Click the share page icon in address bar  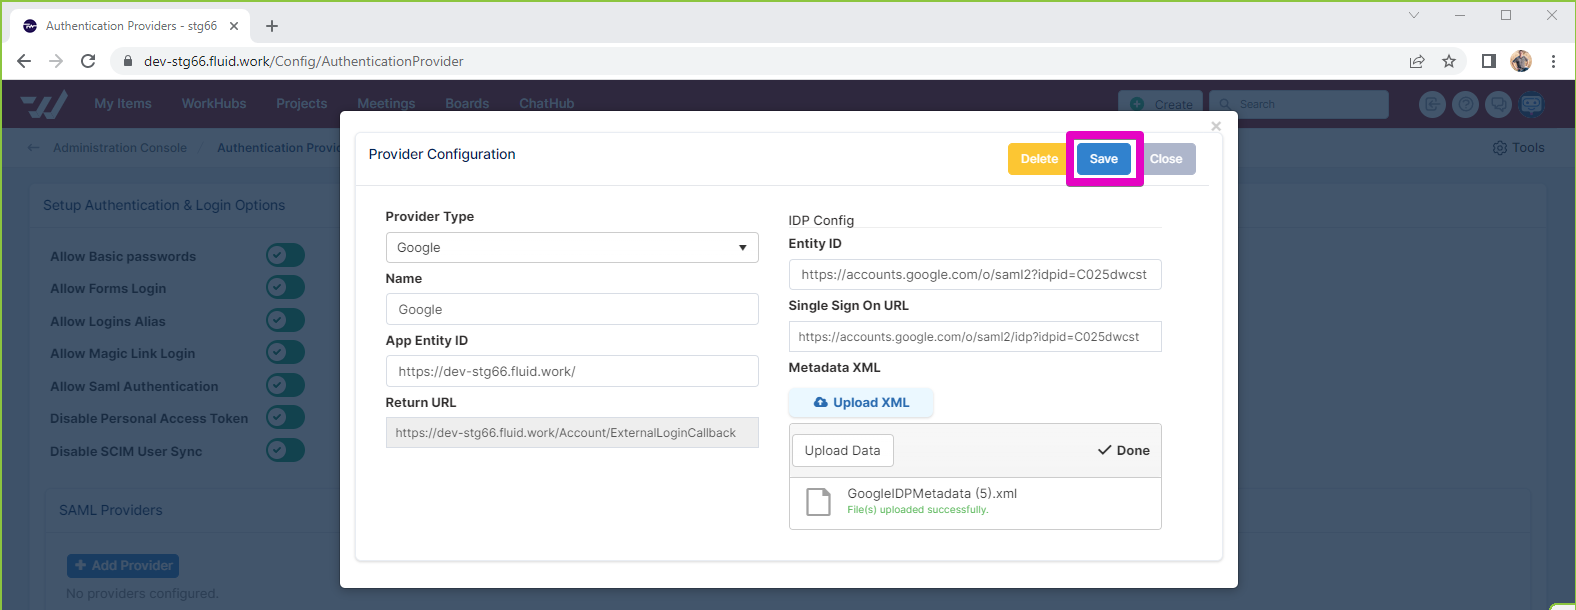click(1417, 61)
